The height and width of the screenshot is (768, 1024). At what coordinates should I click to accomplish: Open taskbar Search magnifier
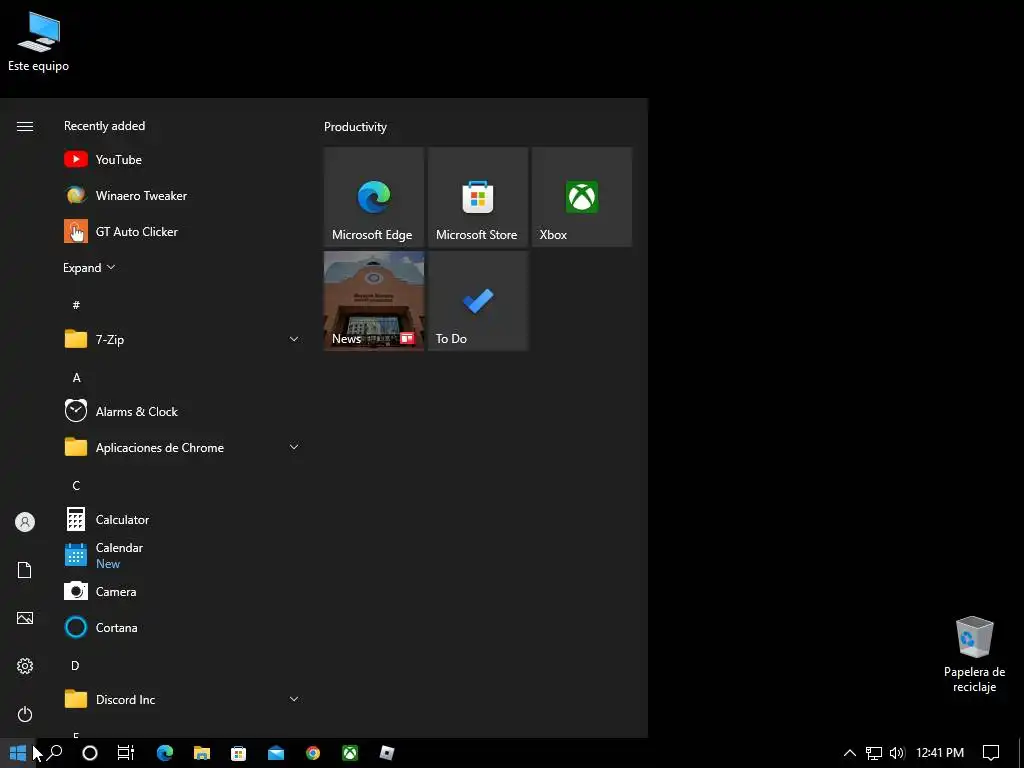tap(55, 753)
